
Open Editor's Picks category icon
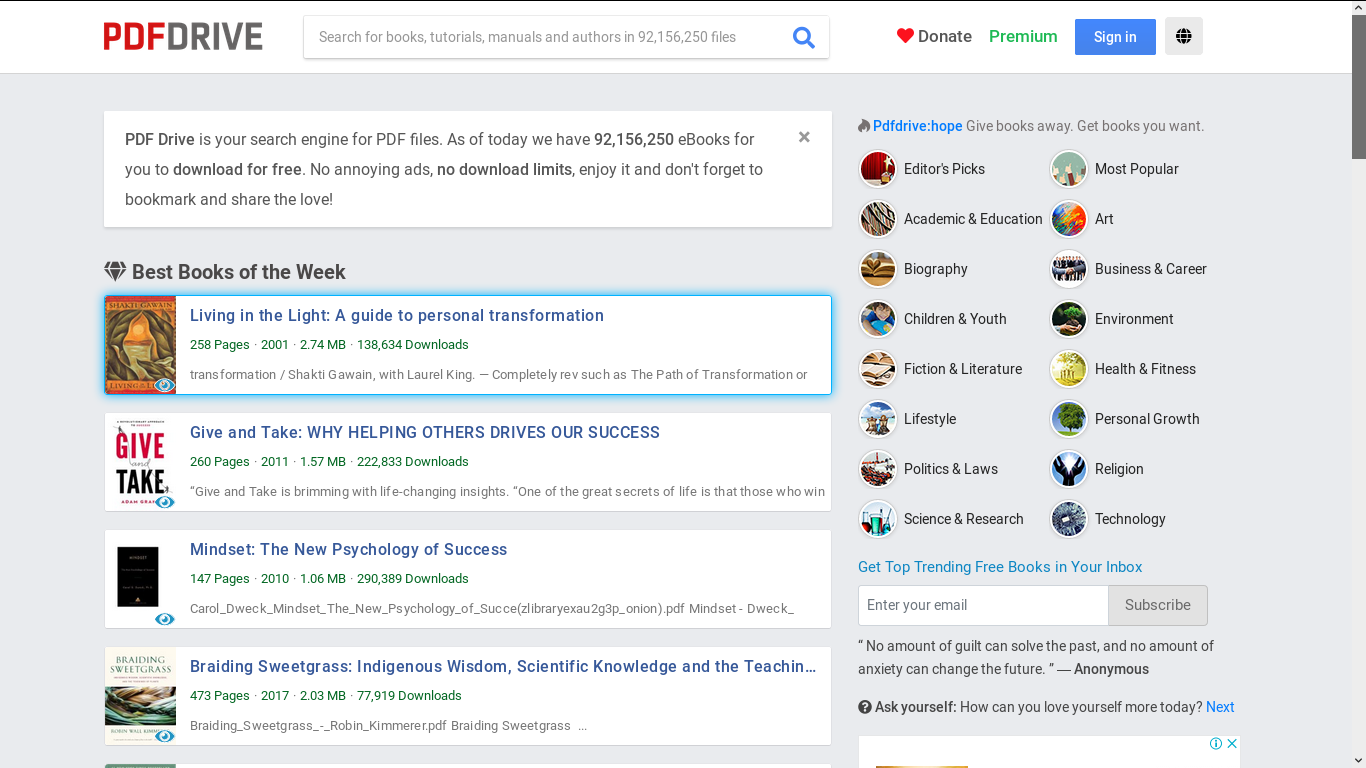pos(878,169)
